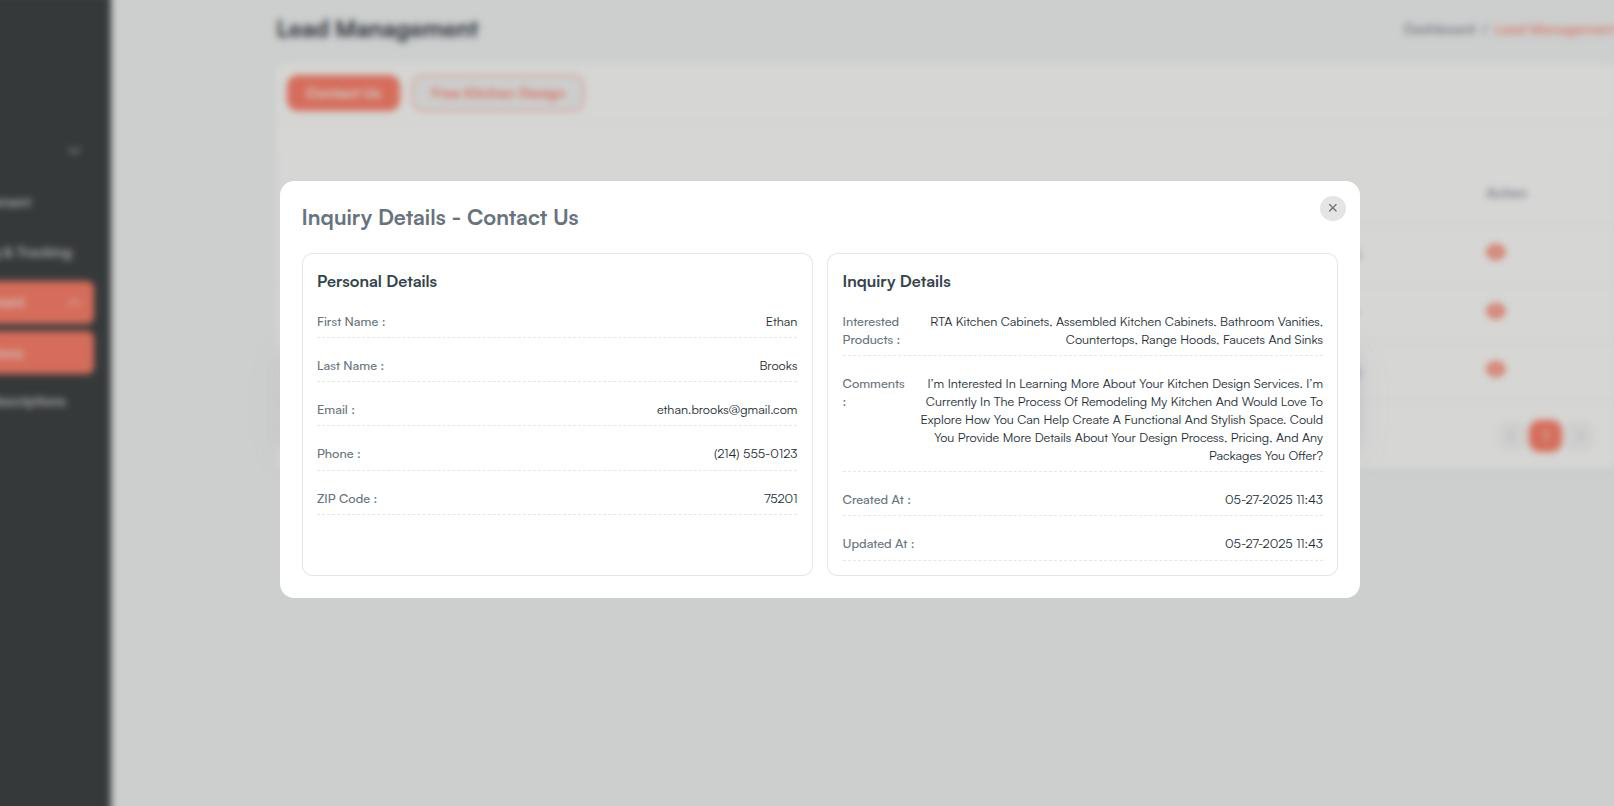Click the Inquiry Details - Contact Us title

(x=440, y=218)
